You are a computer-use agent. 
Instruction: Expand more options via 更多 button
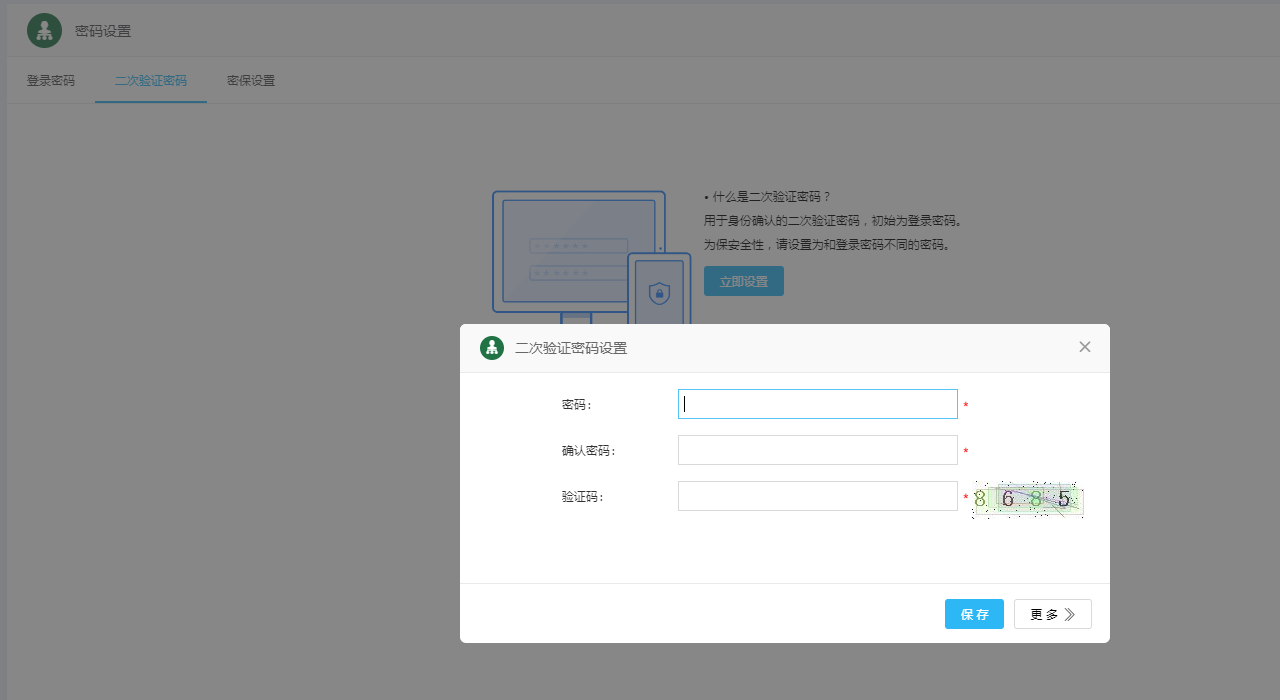[x=1052, y=614]
